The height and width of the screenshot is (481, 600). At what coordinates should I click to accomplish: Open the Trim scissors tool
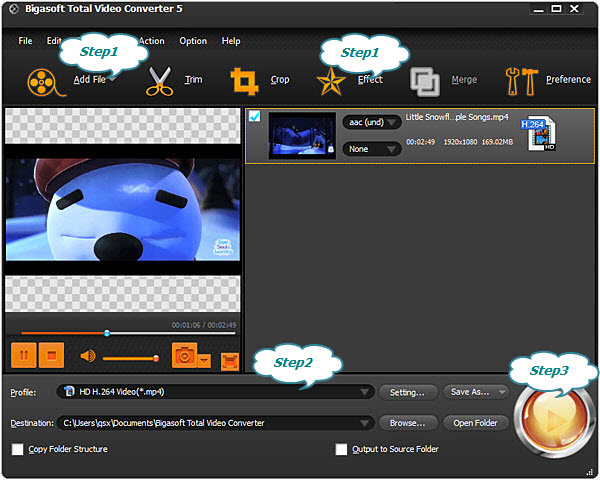(159, 81)
